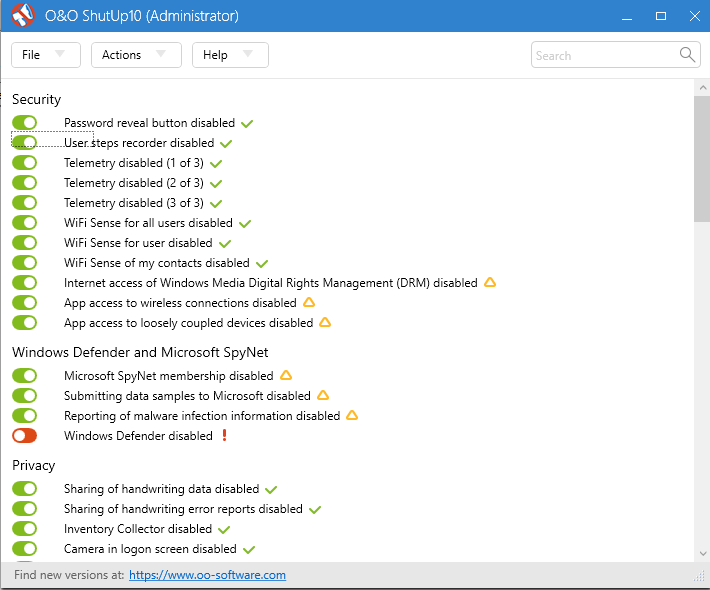Image resolution: width=710 pixels, height=590 pixels.
Task: Click the scrollbar down arrow
Action: point(702,553)
